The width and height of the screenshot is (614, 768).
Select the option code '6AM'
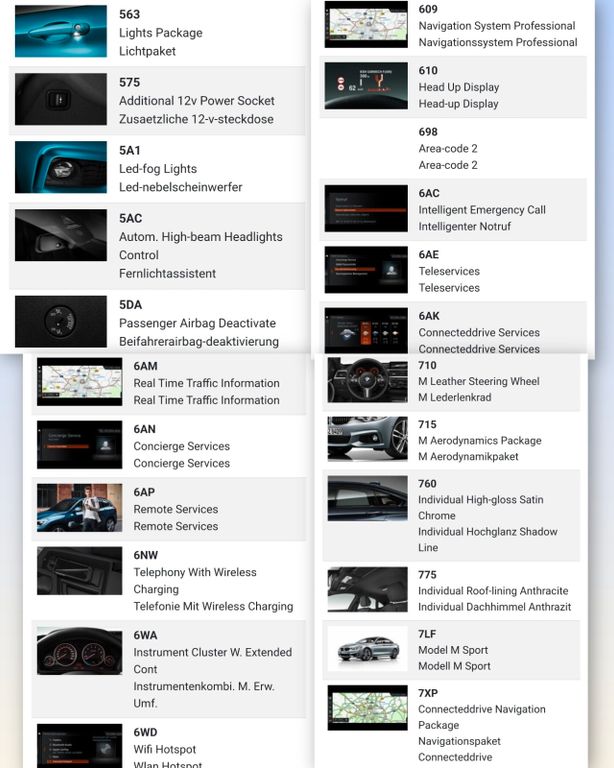(x=145, y=366)
